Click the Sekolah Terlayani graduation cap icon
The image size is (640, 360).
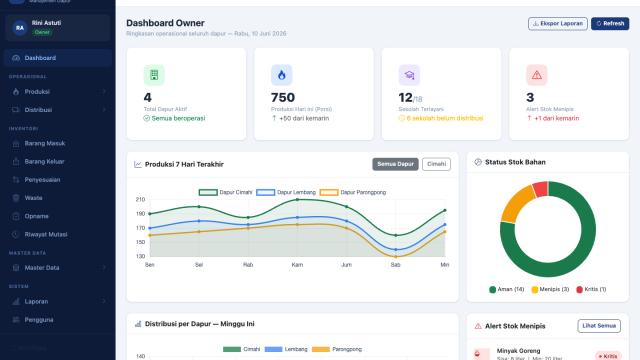(x=409, y=75)
